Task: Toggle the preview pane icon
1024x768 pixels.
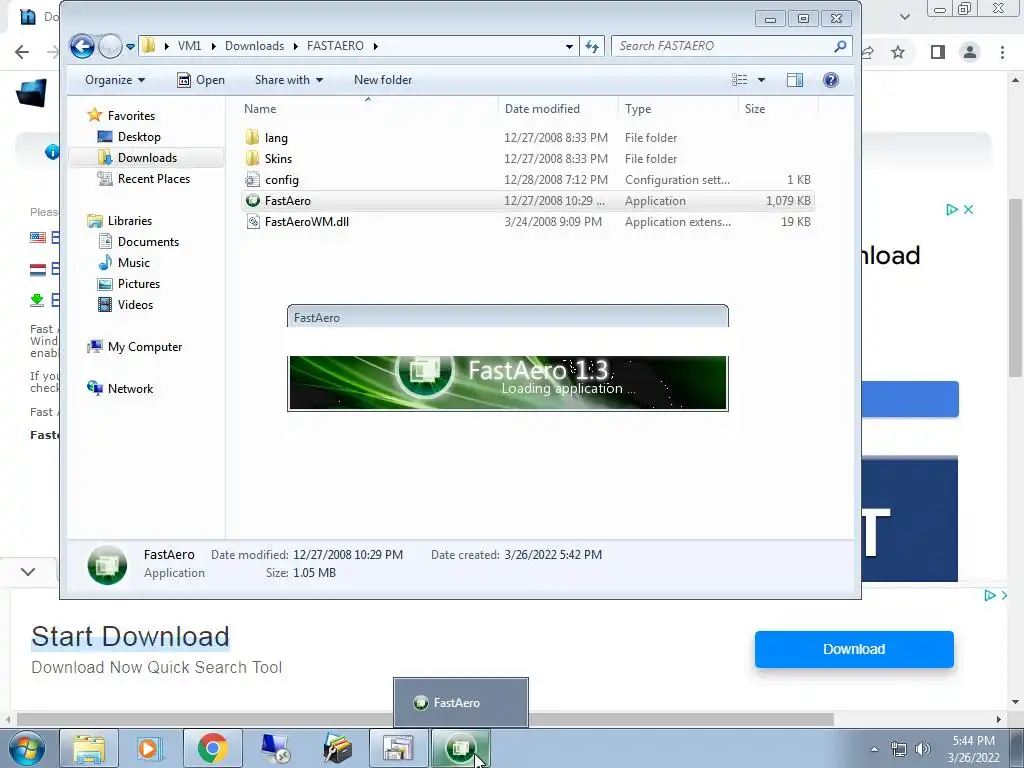Action: [795, 80]
